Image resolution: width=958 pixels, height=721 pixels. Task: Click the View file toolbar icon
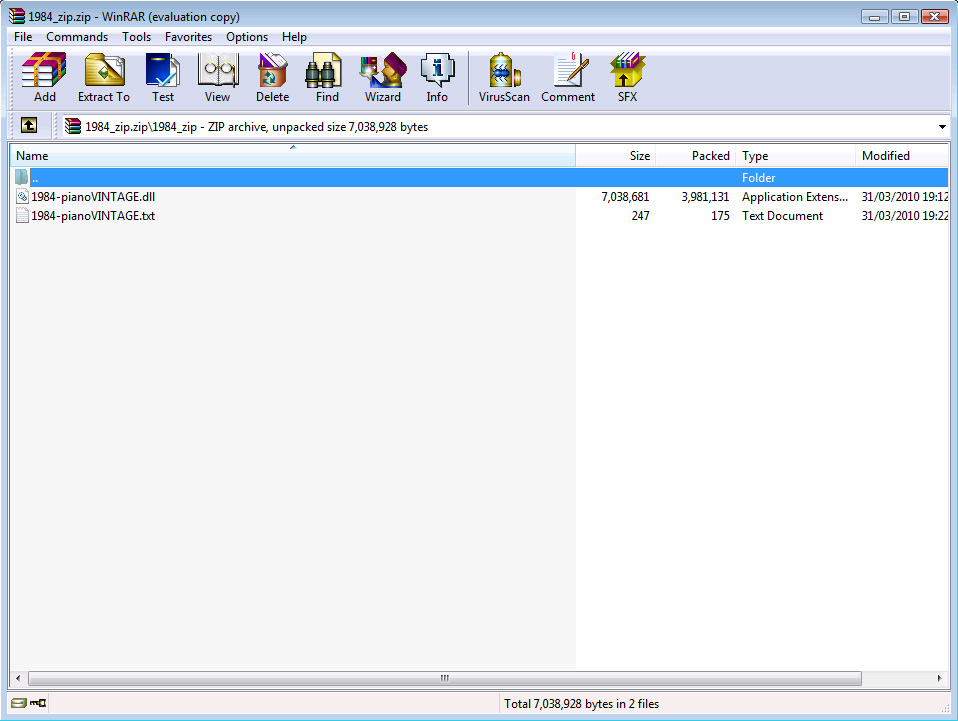coord(218,70)
